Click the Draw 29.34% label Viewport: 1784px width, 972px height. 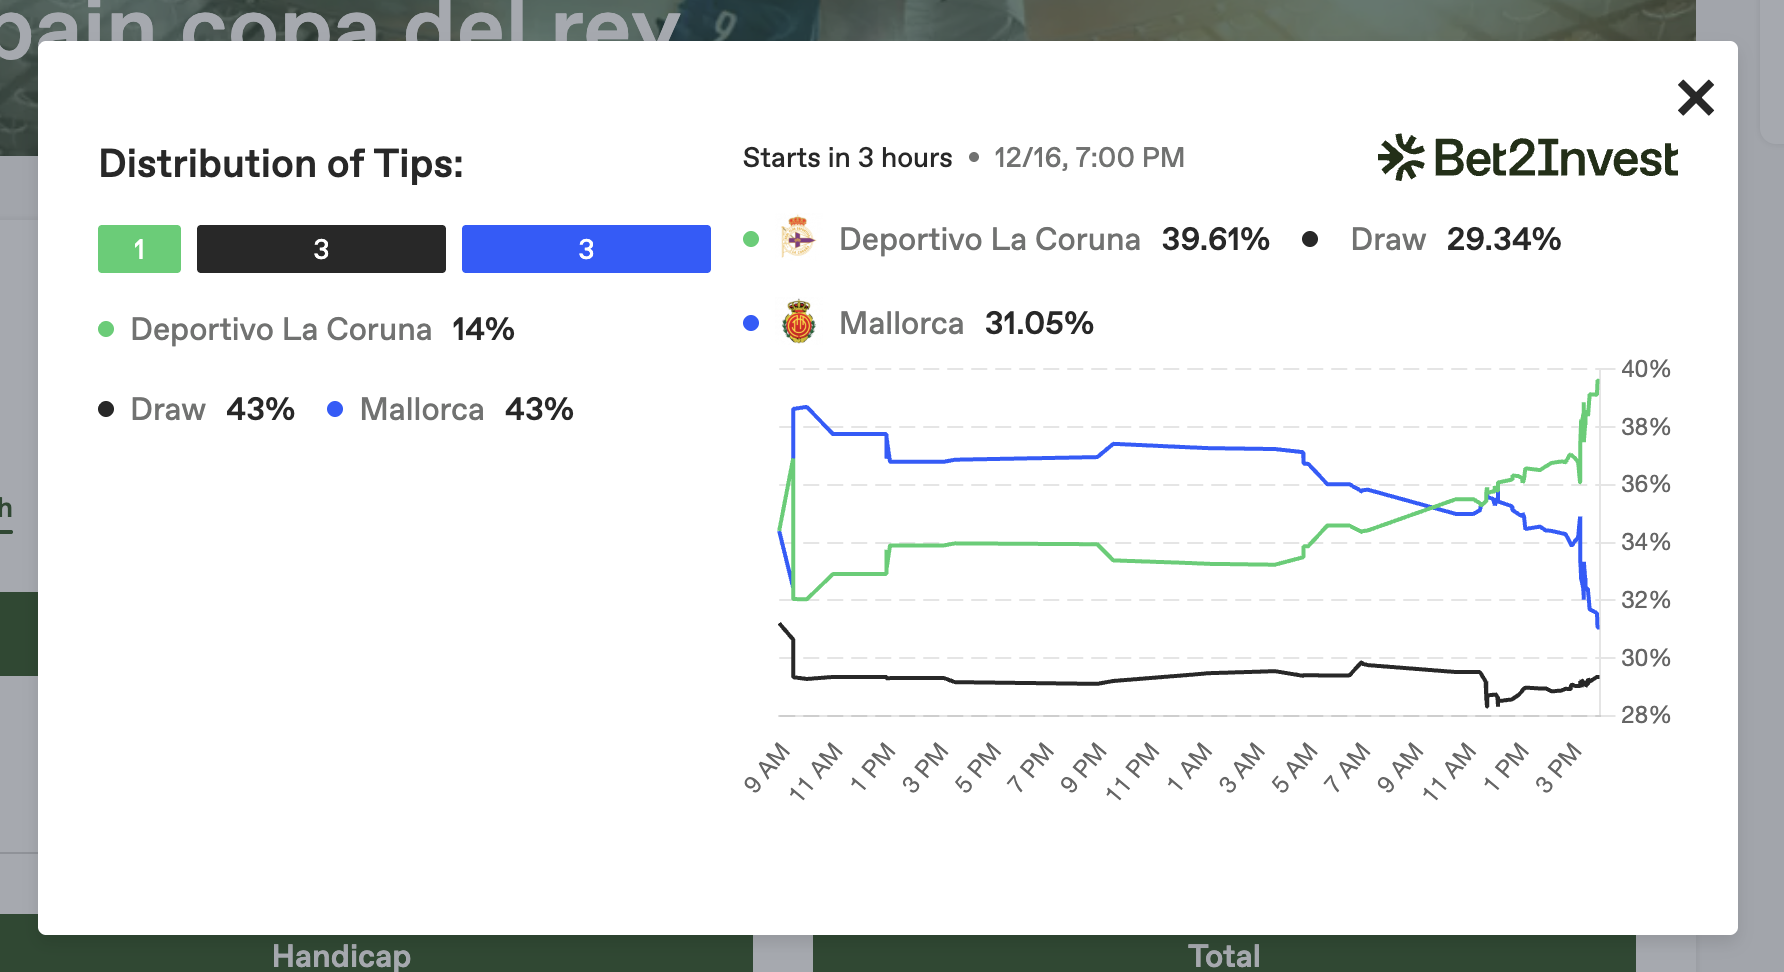pyautogui.click(x=1455, y=239)
